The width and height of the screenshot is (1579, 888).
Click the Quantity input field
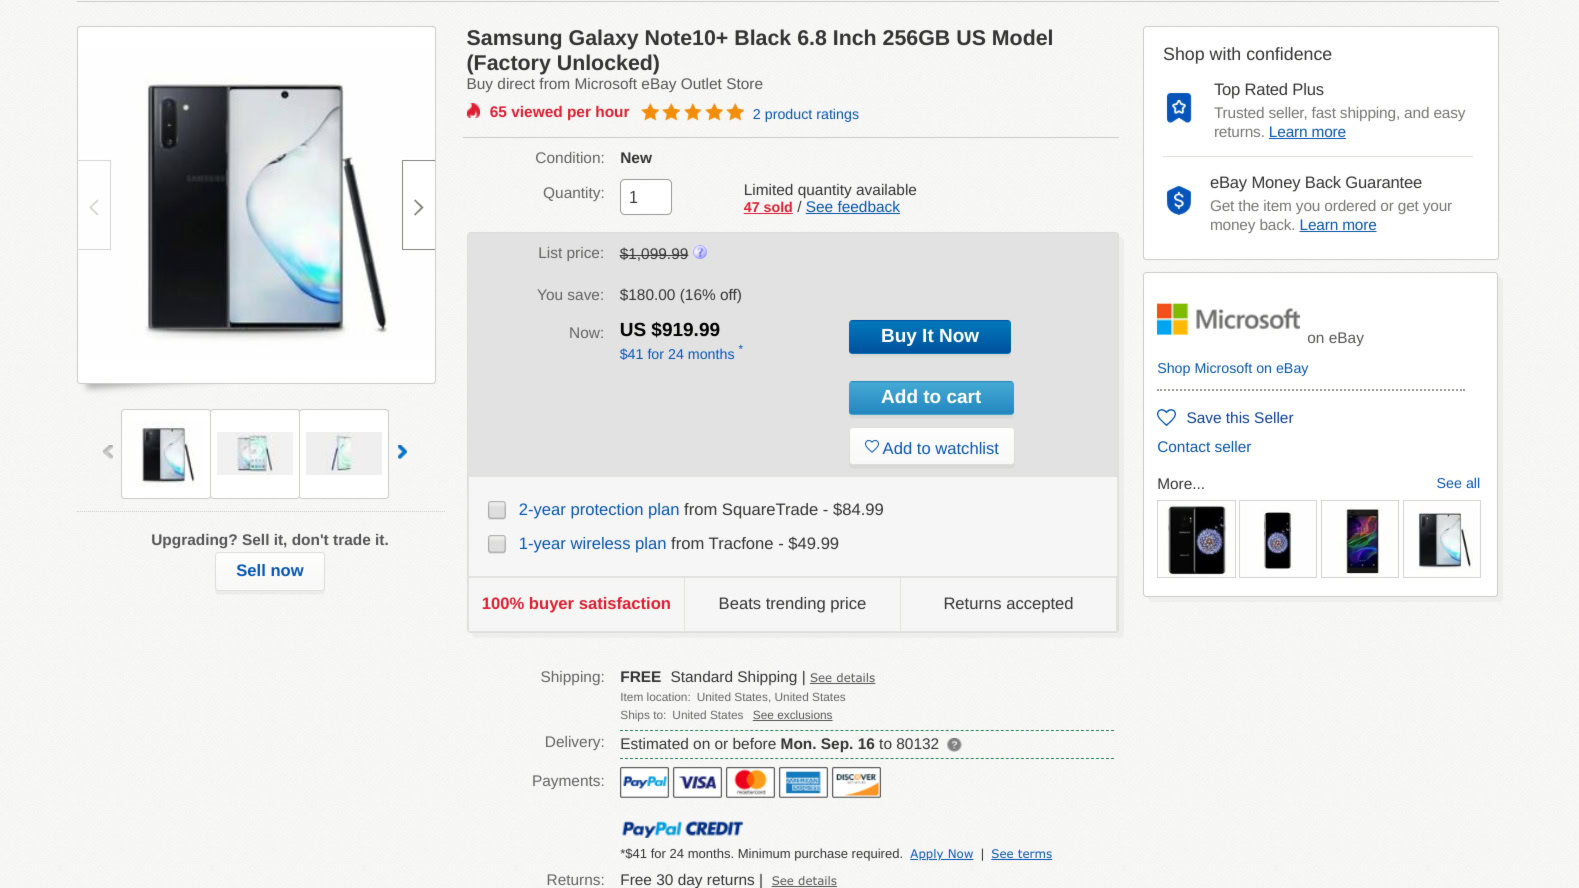coord(645,197)
